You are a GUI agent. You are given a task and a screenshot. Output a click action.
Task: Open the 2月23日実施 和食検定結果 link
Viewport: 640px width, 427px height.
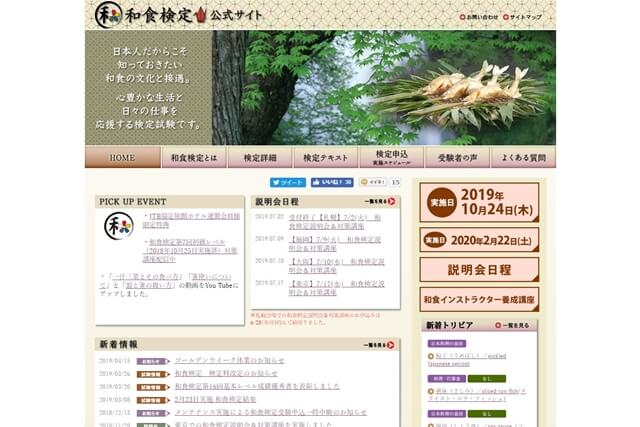click(215, 399)
